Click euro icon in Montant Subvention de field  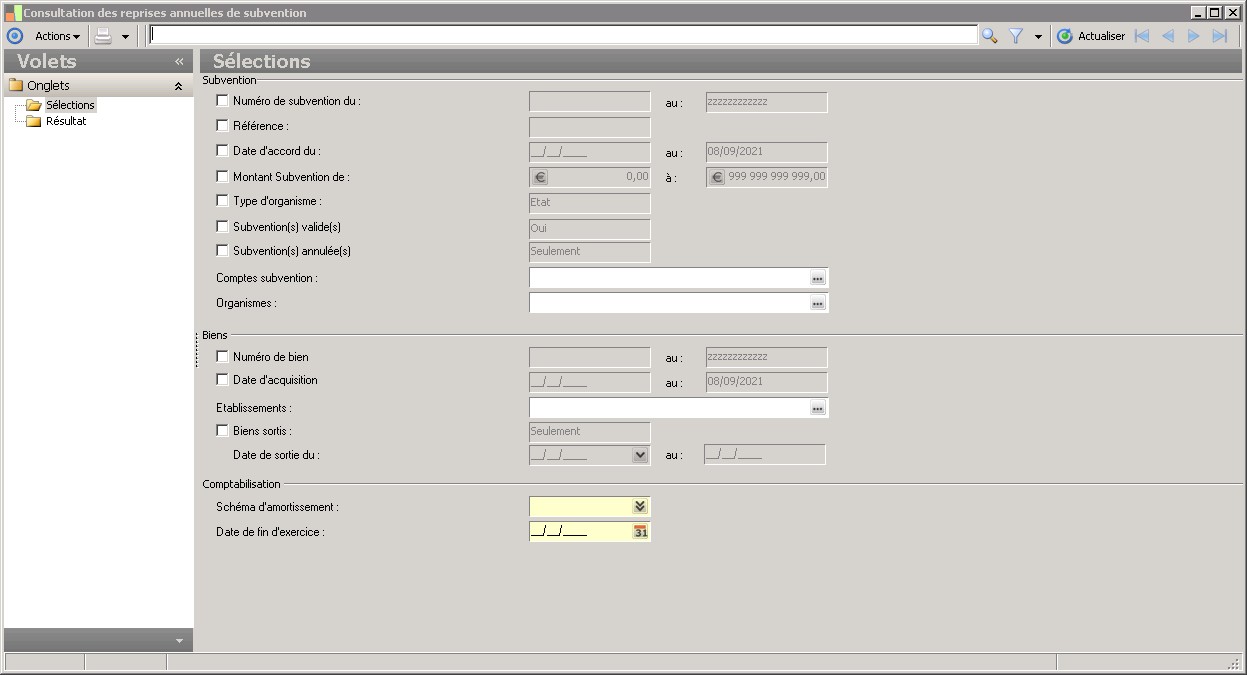(x=540, y=177)
